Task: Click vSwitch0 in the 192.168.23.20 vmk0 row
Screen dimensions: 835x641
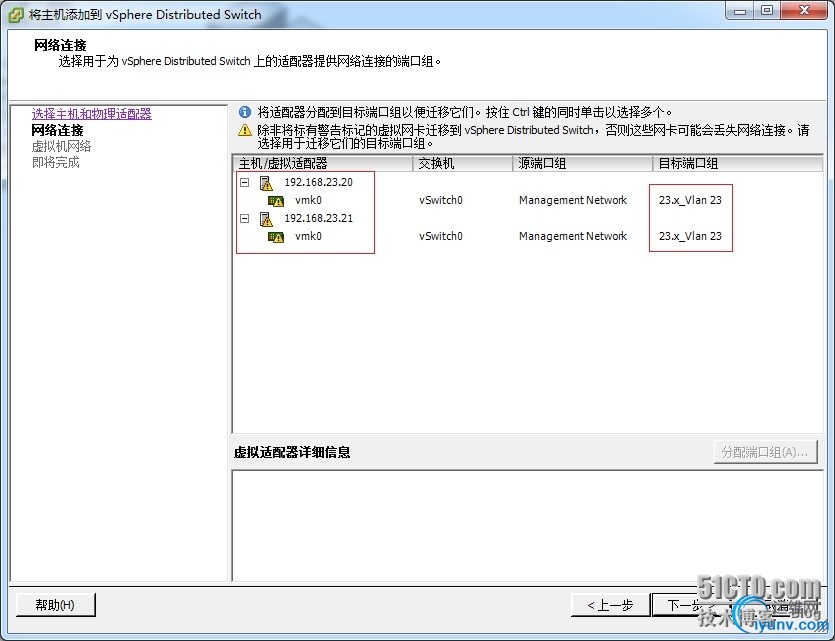Action: tap(441, 200)
